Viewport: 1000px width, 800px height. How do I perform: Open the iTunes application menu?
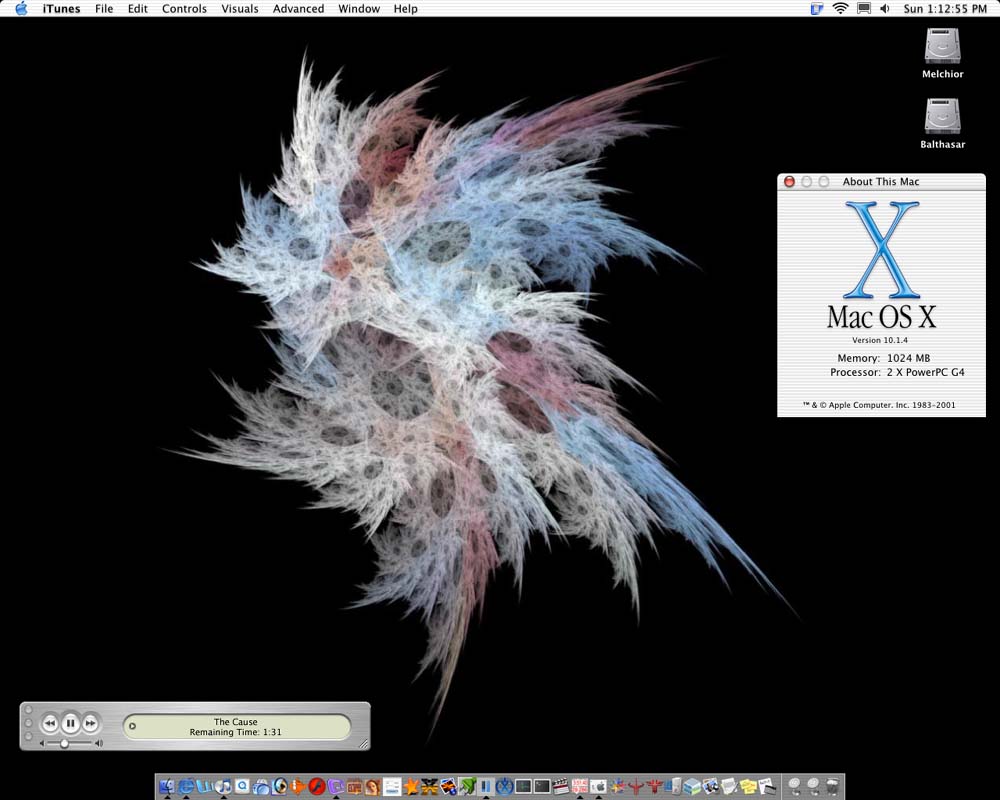tap(61, 8)
